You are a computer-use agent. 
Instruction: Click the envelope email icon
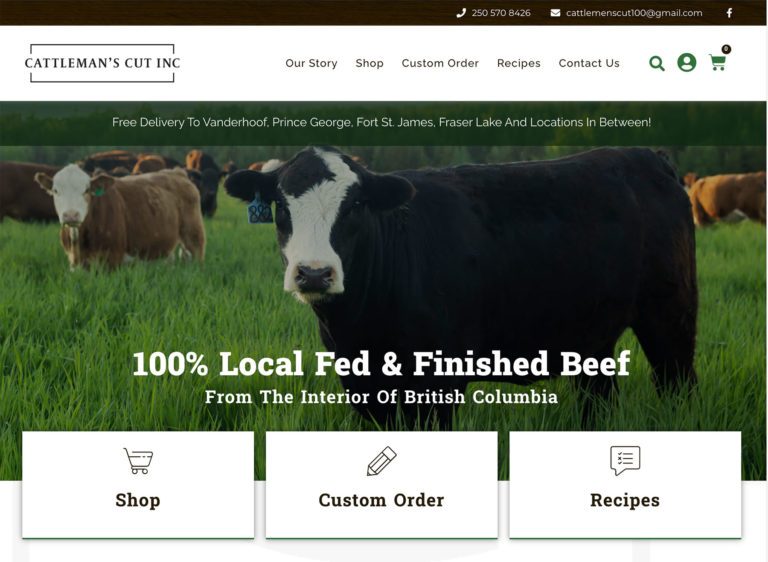[555, 13]
